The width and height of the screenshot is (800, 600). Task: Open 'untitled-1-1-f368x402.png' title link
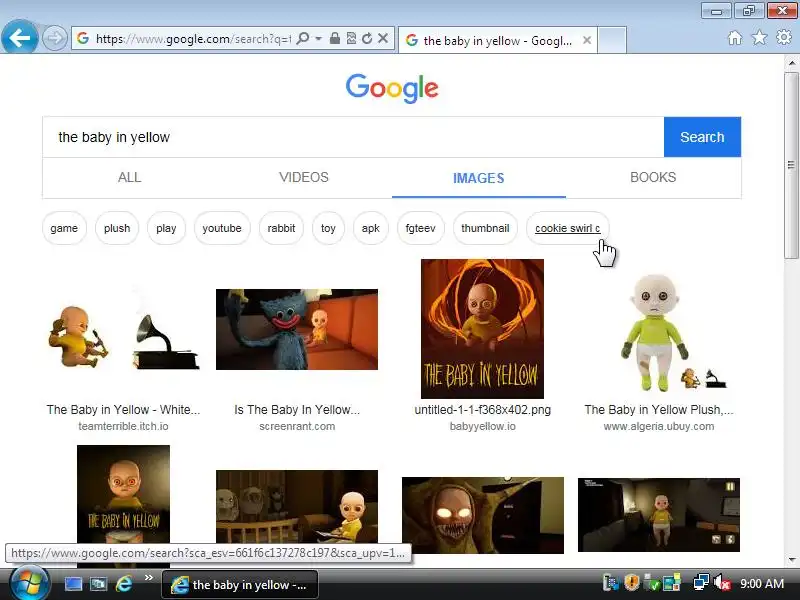tap(483, 410)
